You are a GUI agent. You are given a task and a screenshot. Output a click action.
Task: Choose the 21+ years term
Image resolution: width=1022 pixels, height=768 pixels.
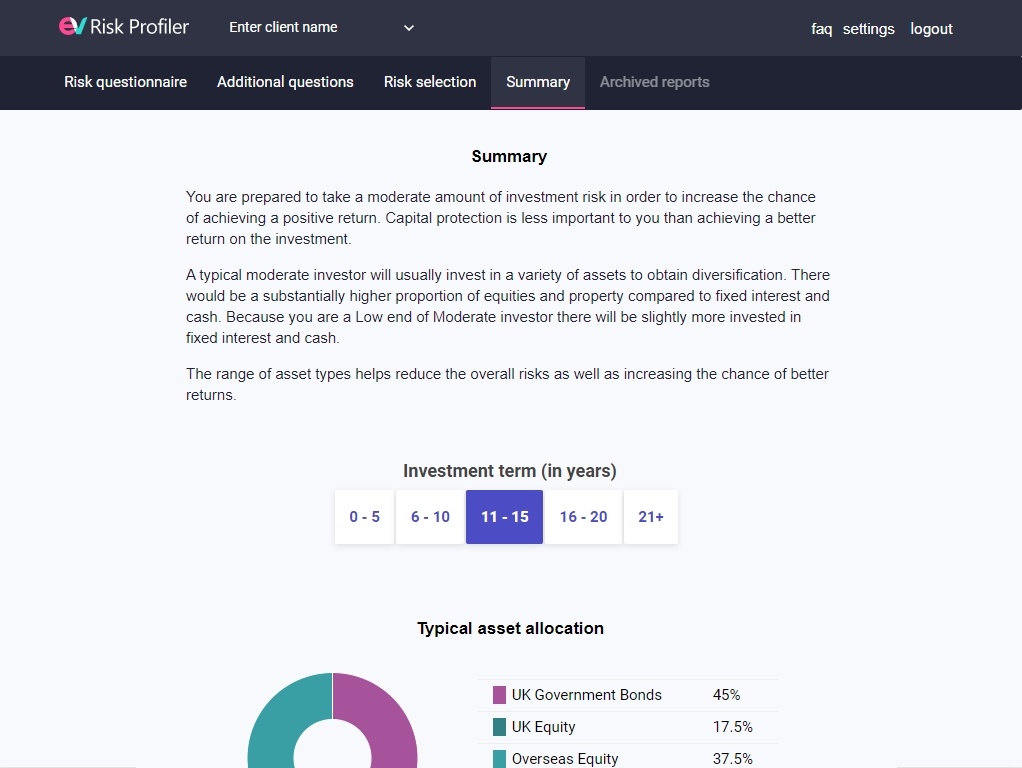(x=650, y=517)
